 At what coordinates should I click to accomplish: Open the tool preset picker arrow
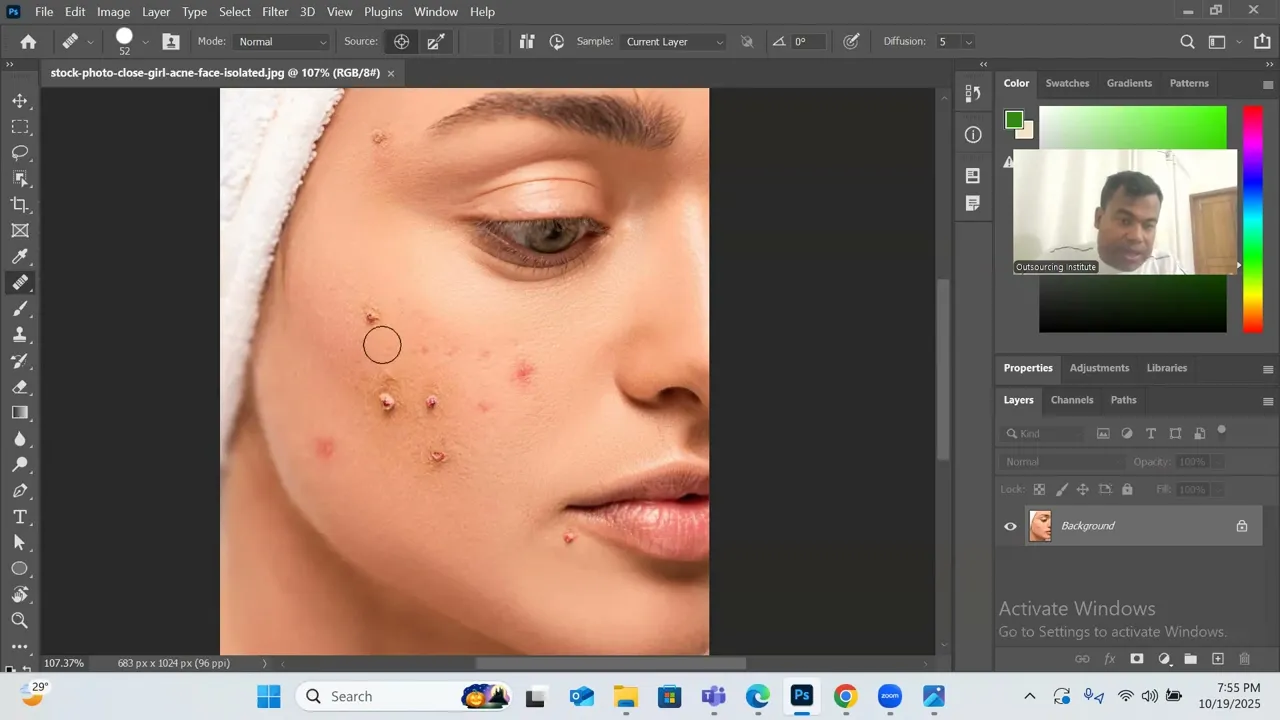click(90, 42)
